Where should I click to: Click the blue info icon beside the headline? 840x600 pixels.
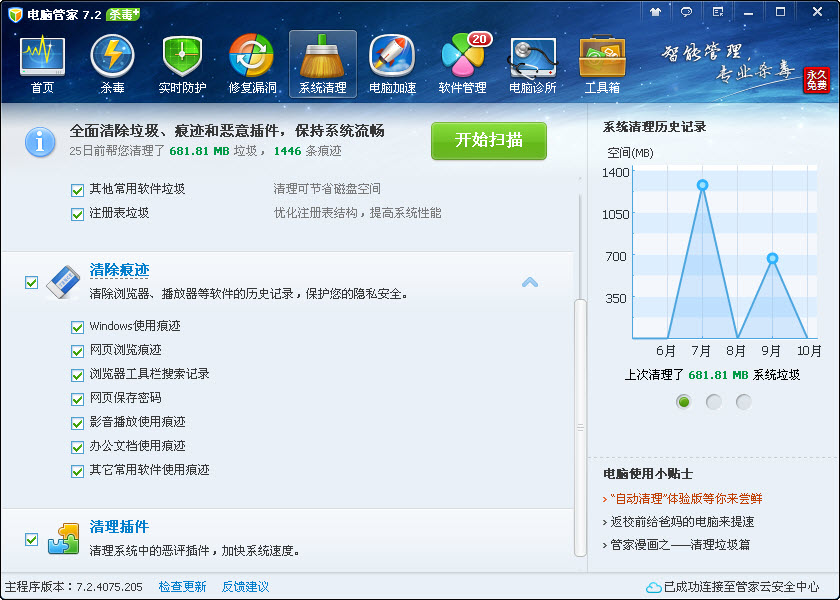click(x=40, y=142)
